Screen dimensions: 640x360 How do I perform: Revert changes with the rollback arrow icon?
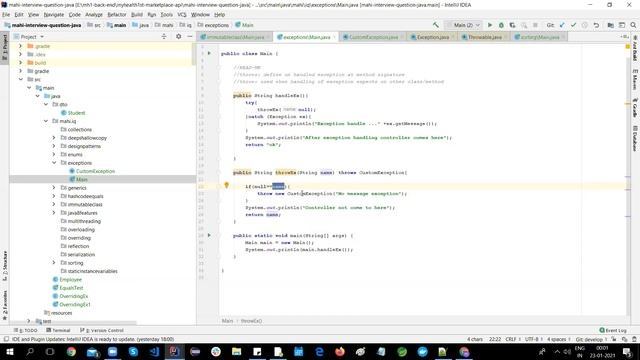(x=596, y=25)
